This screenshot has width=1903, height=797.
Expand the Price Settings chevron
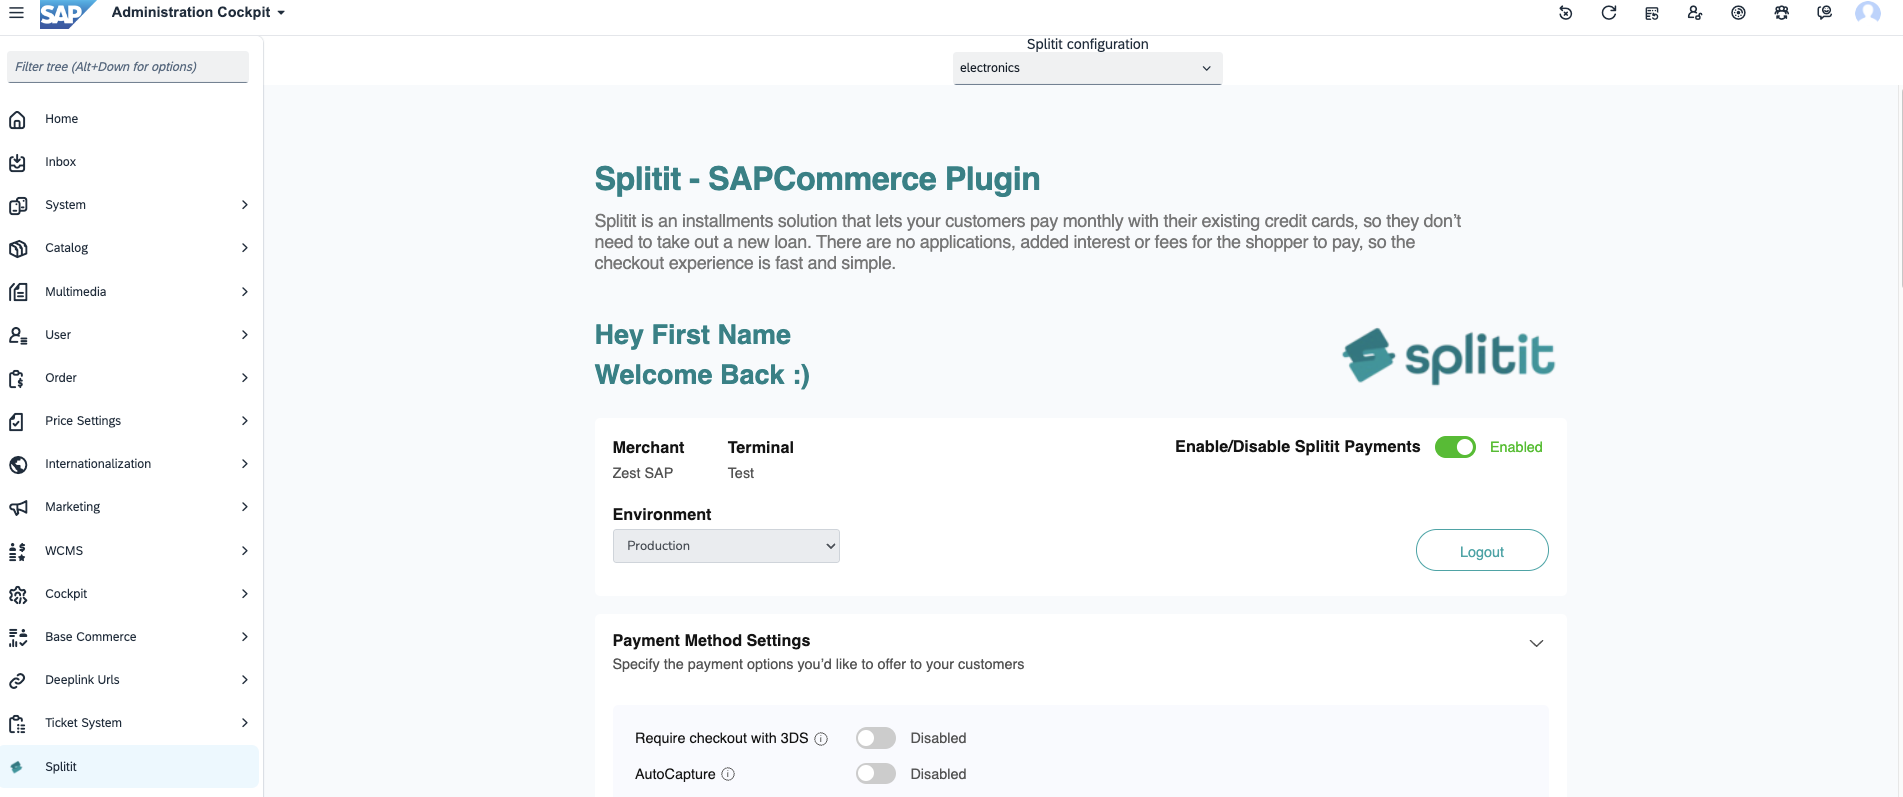coord(245,421)
